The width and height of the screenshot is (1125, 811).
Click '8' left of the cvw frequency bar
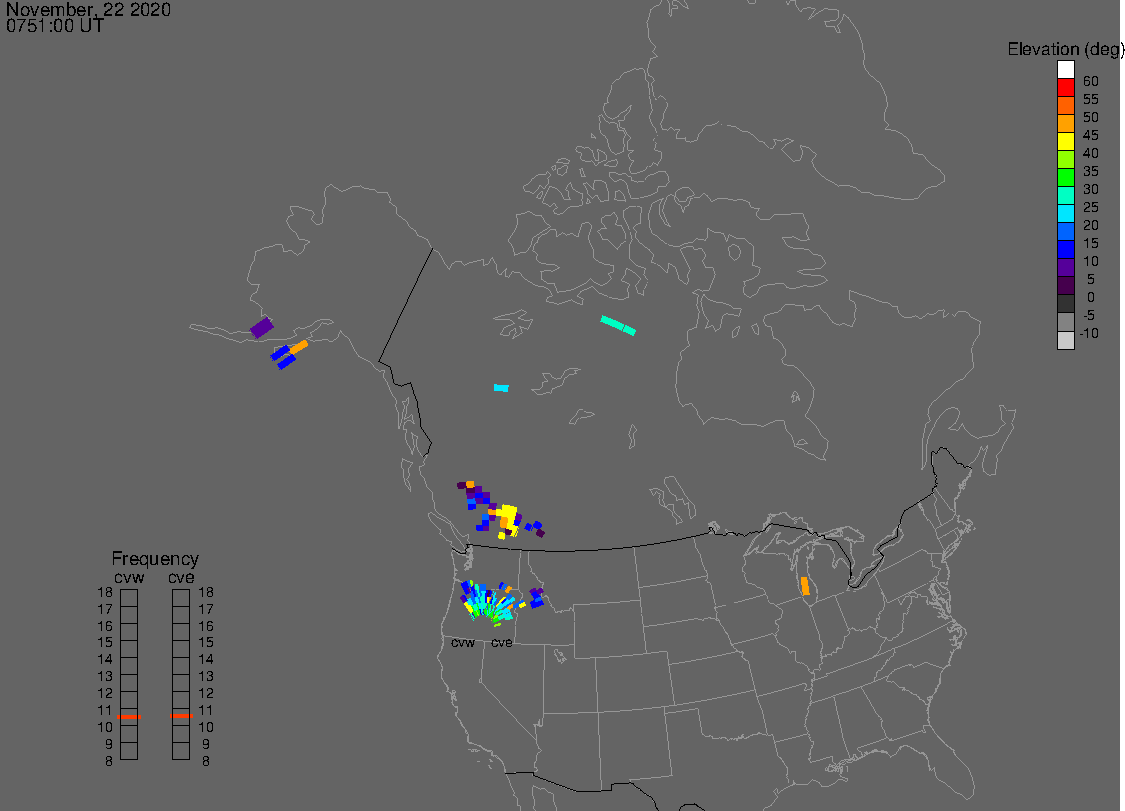coord(109,761)
